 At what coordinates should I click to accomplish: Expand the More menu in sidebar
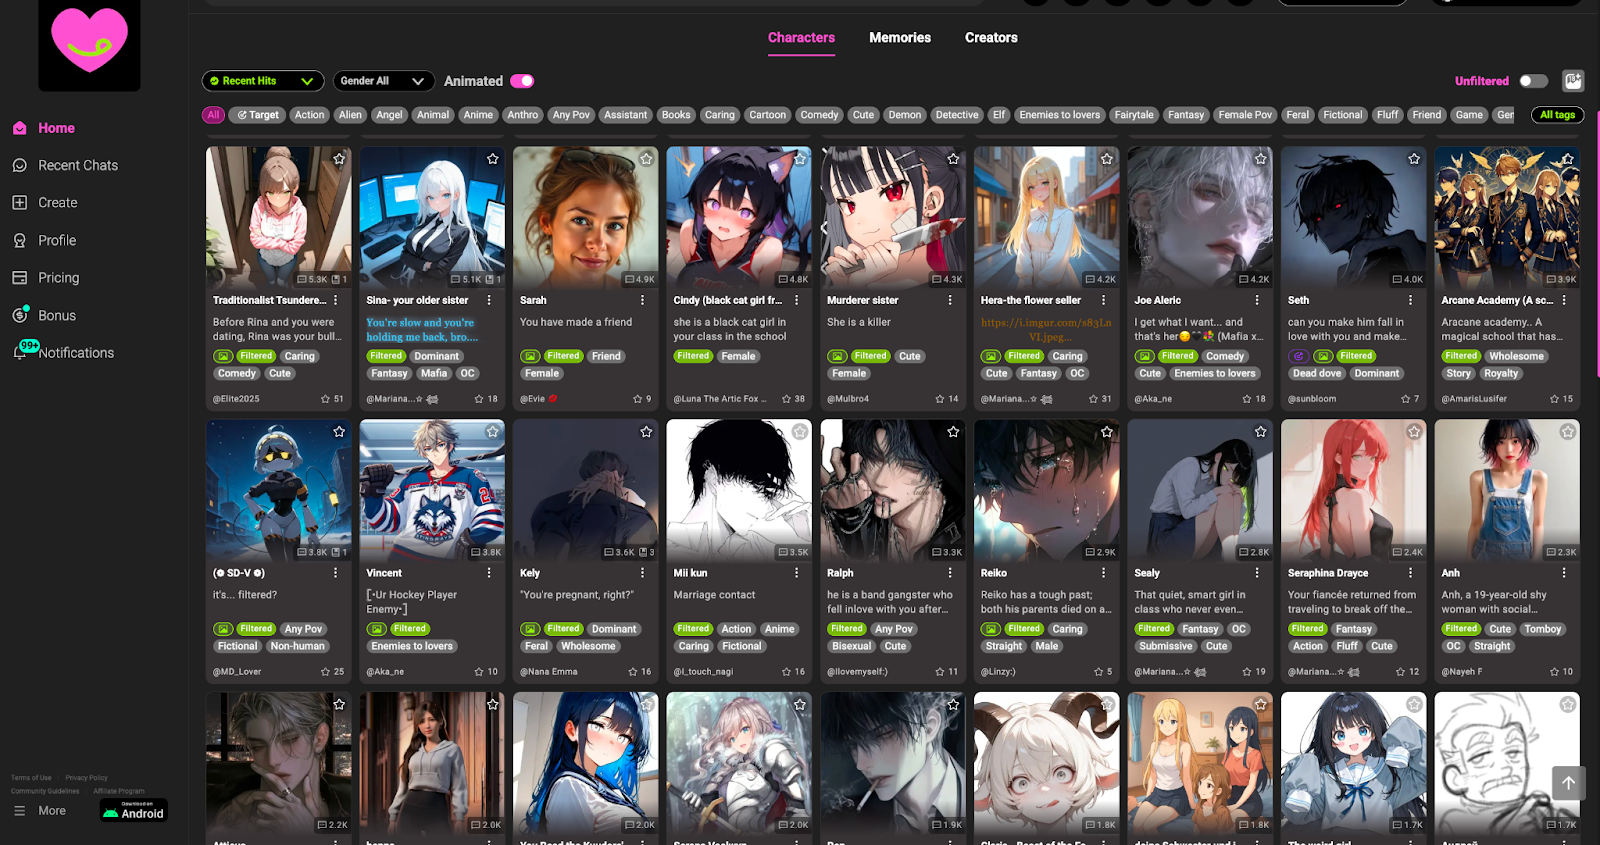pyautogui.click(x=40, y=811)
